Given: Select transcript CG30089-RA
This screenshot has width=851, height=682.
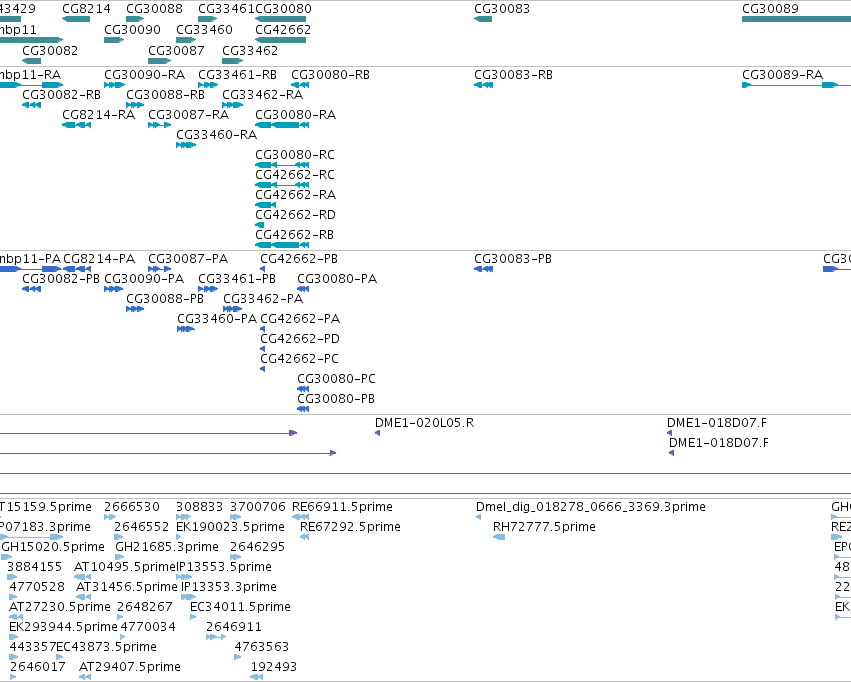Looking at the screenshot, I should 782,74.
